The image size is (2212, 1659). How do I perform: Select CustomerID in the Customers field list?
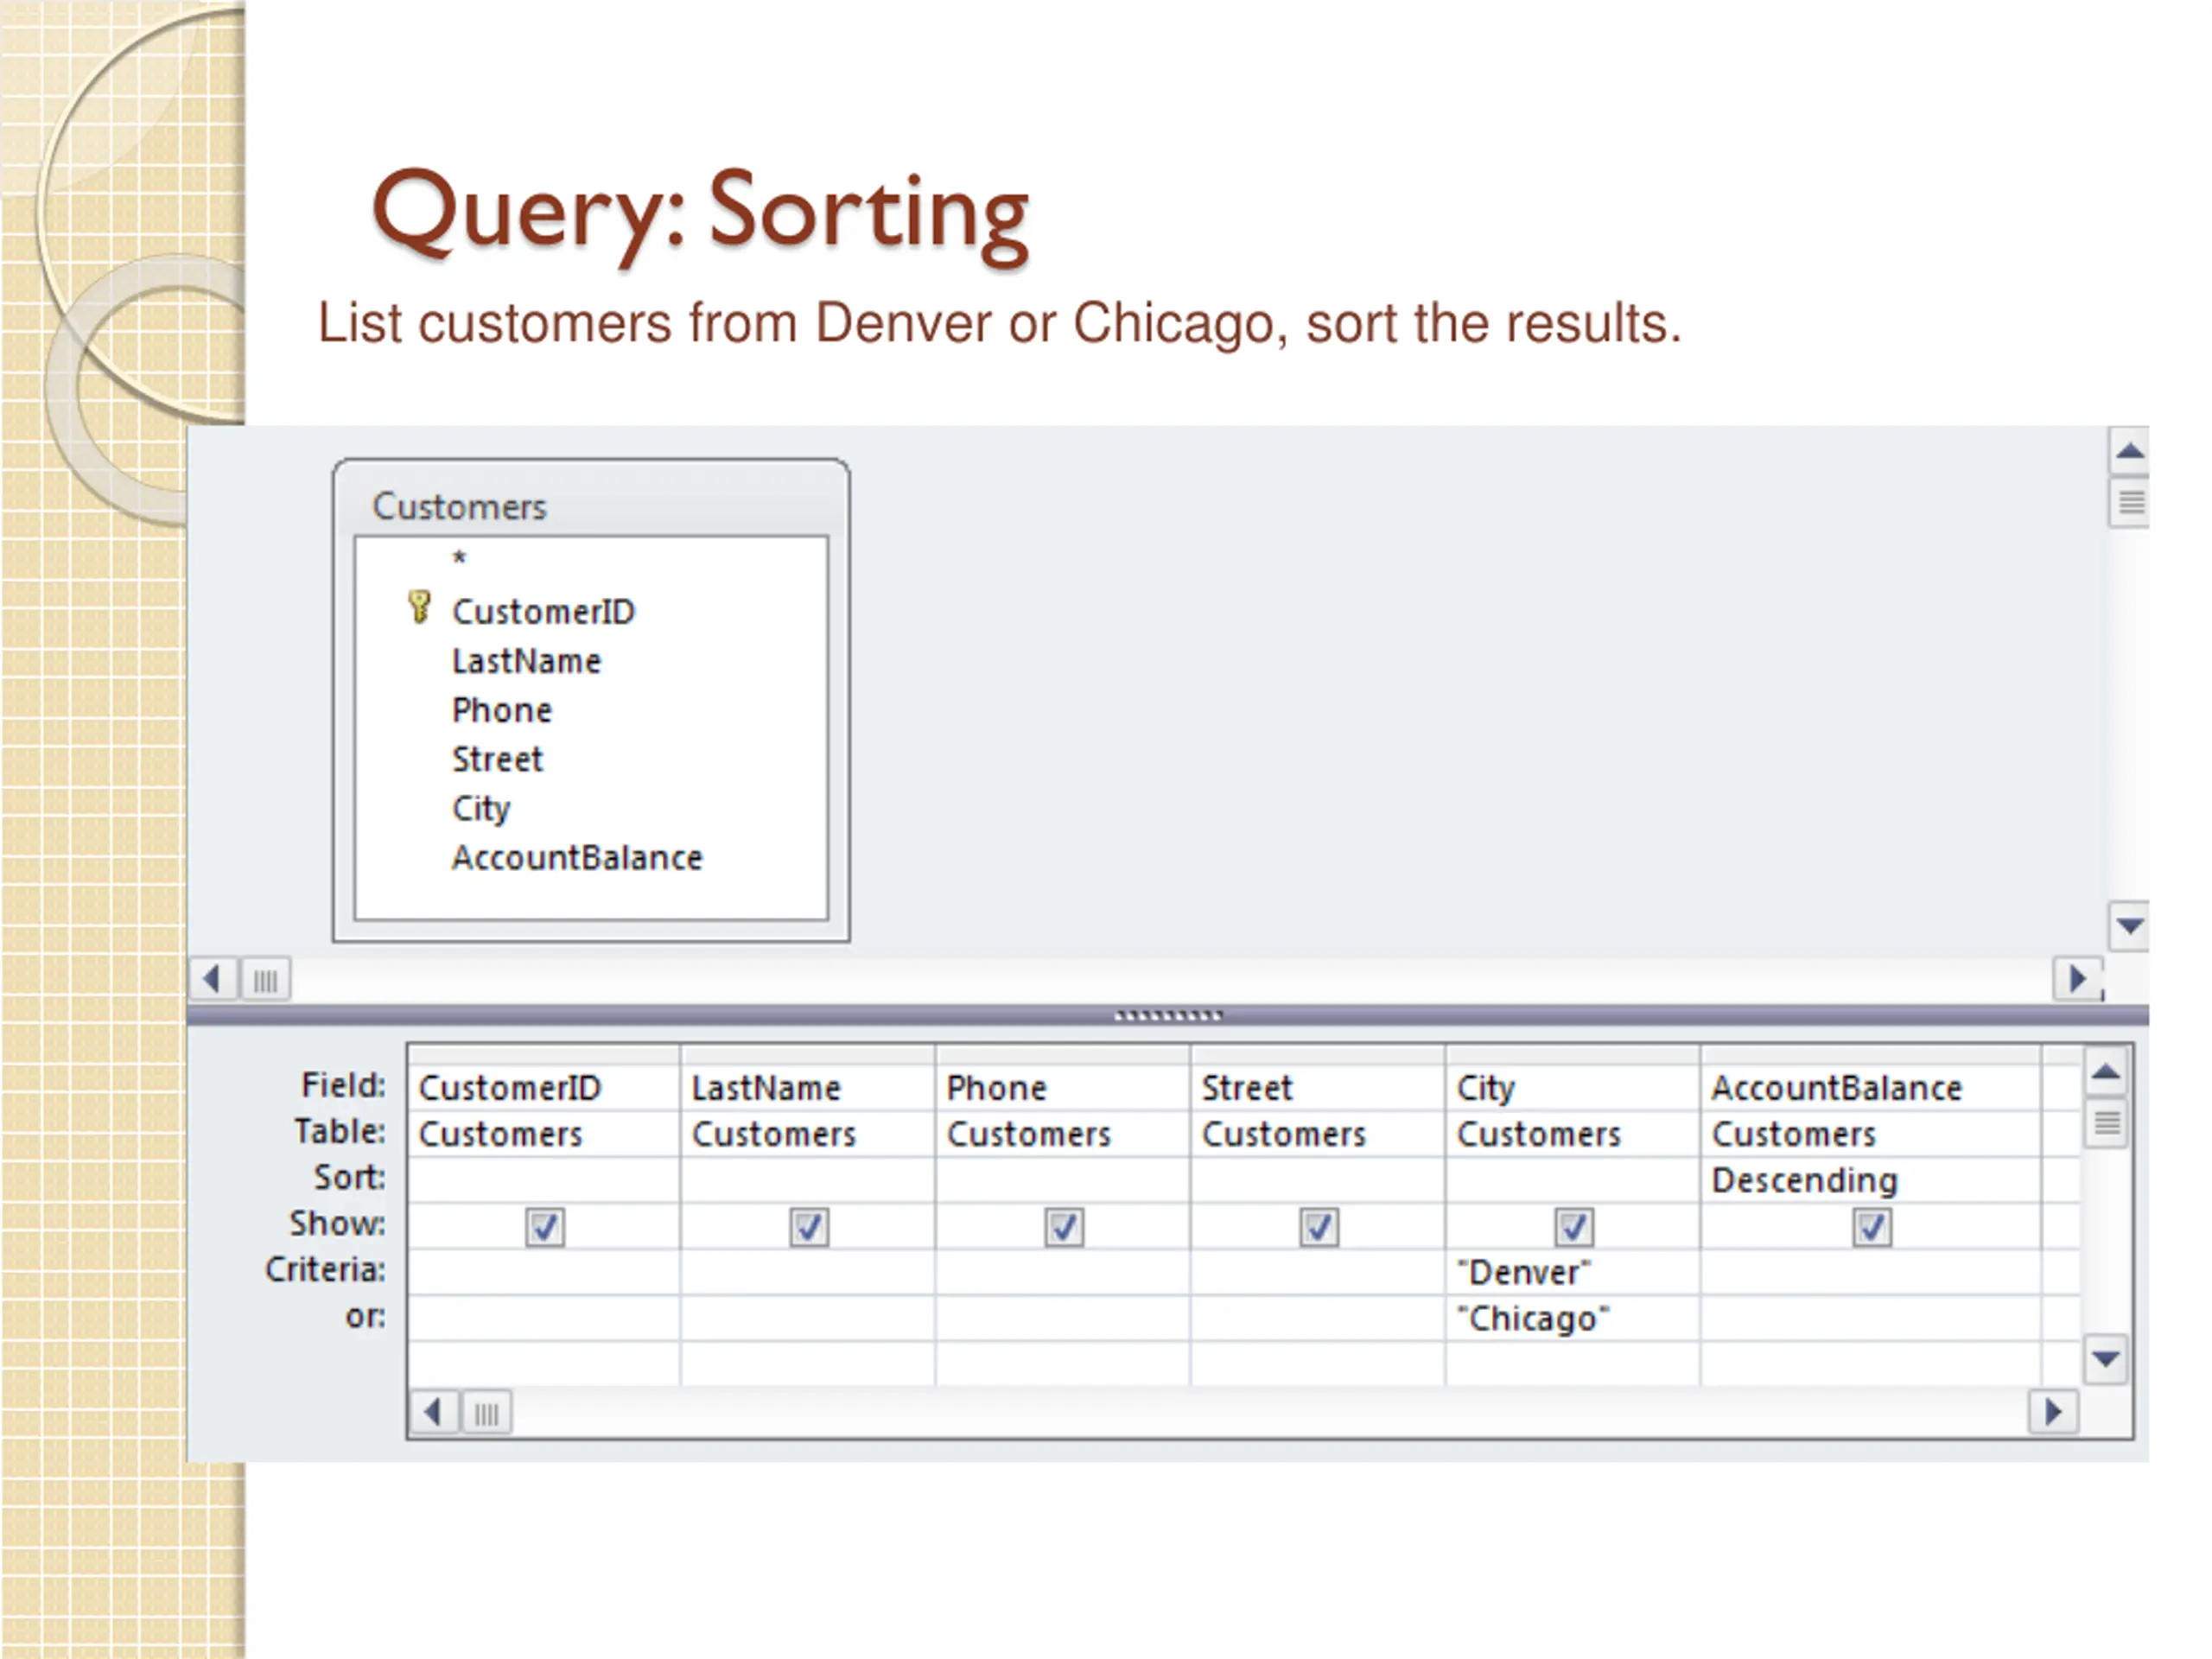(x=543, y=612)
